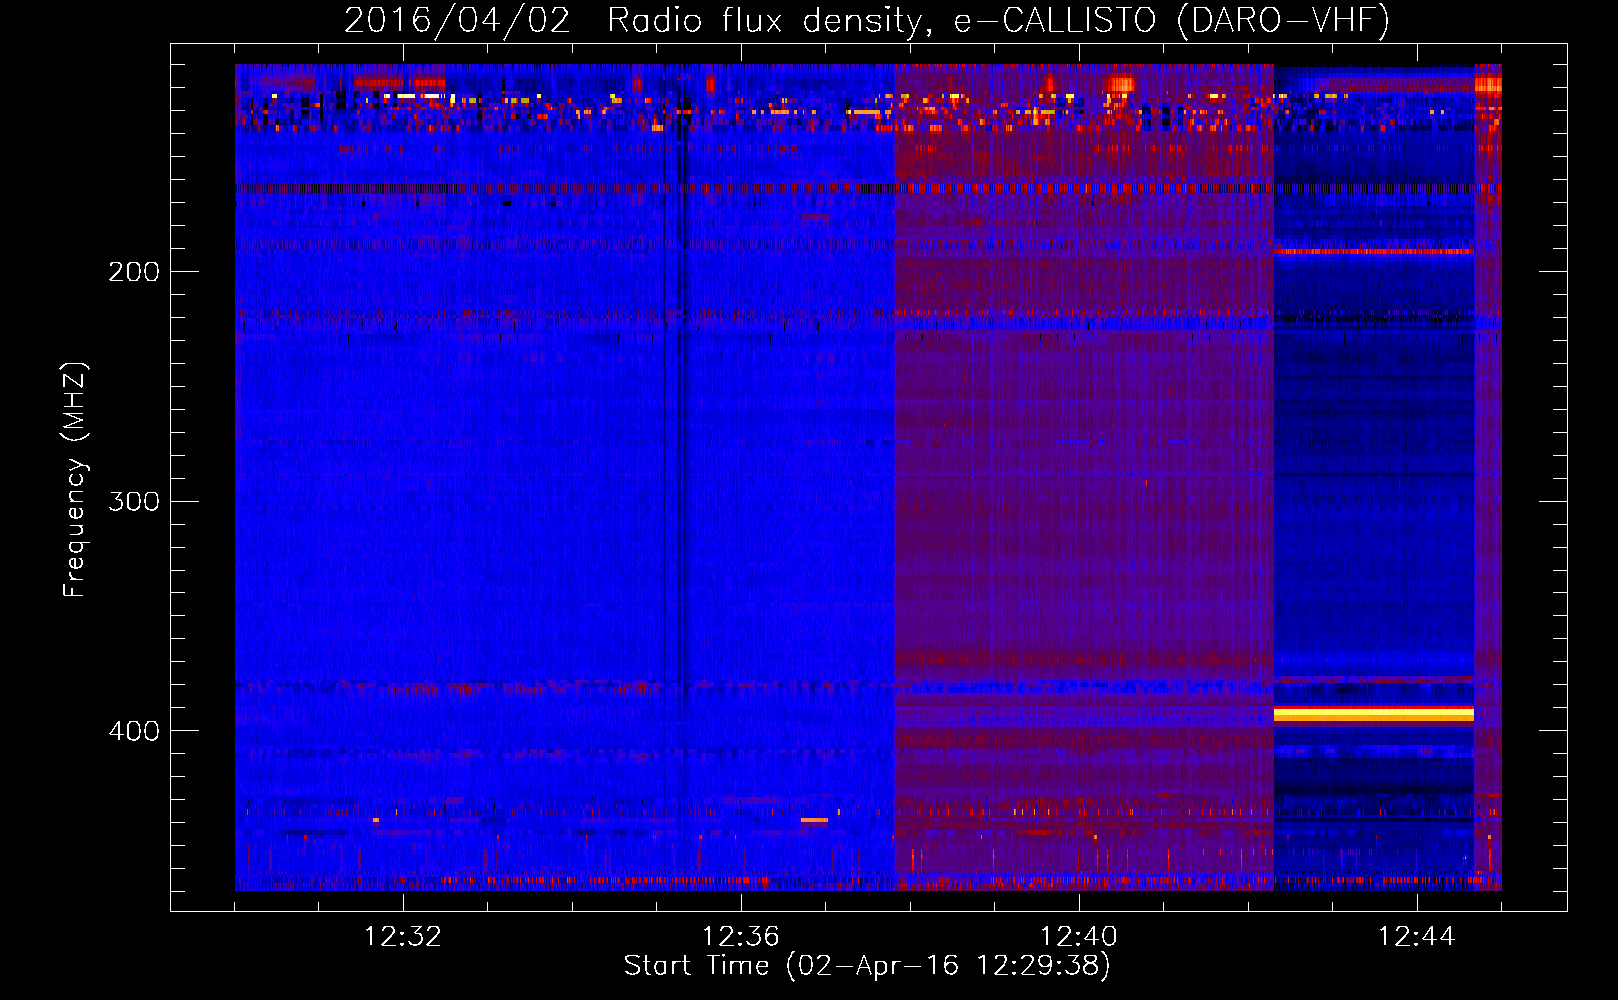Click the 12:36 time tick label
The height and width of the screenshot is (1000, 1618).
point(740,937)
